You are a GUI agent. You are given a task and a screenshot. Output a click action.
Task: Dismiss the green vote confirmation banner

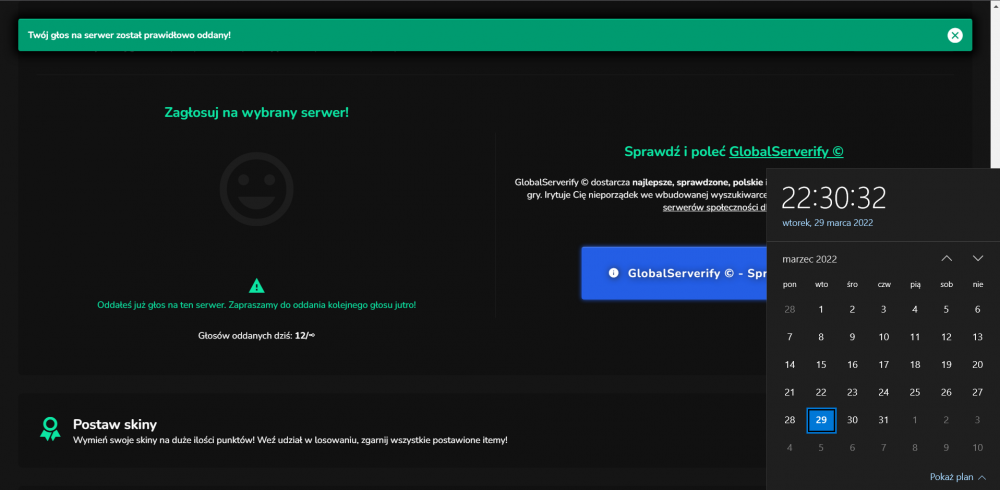point(954,35)
